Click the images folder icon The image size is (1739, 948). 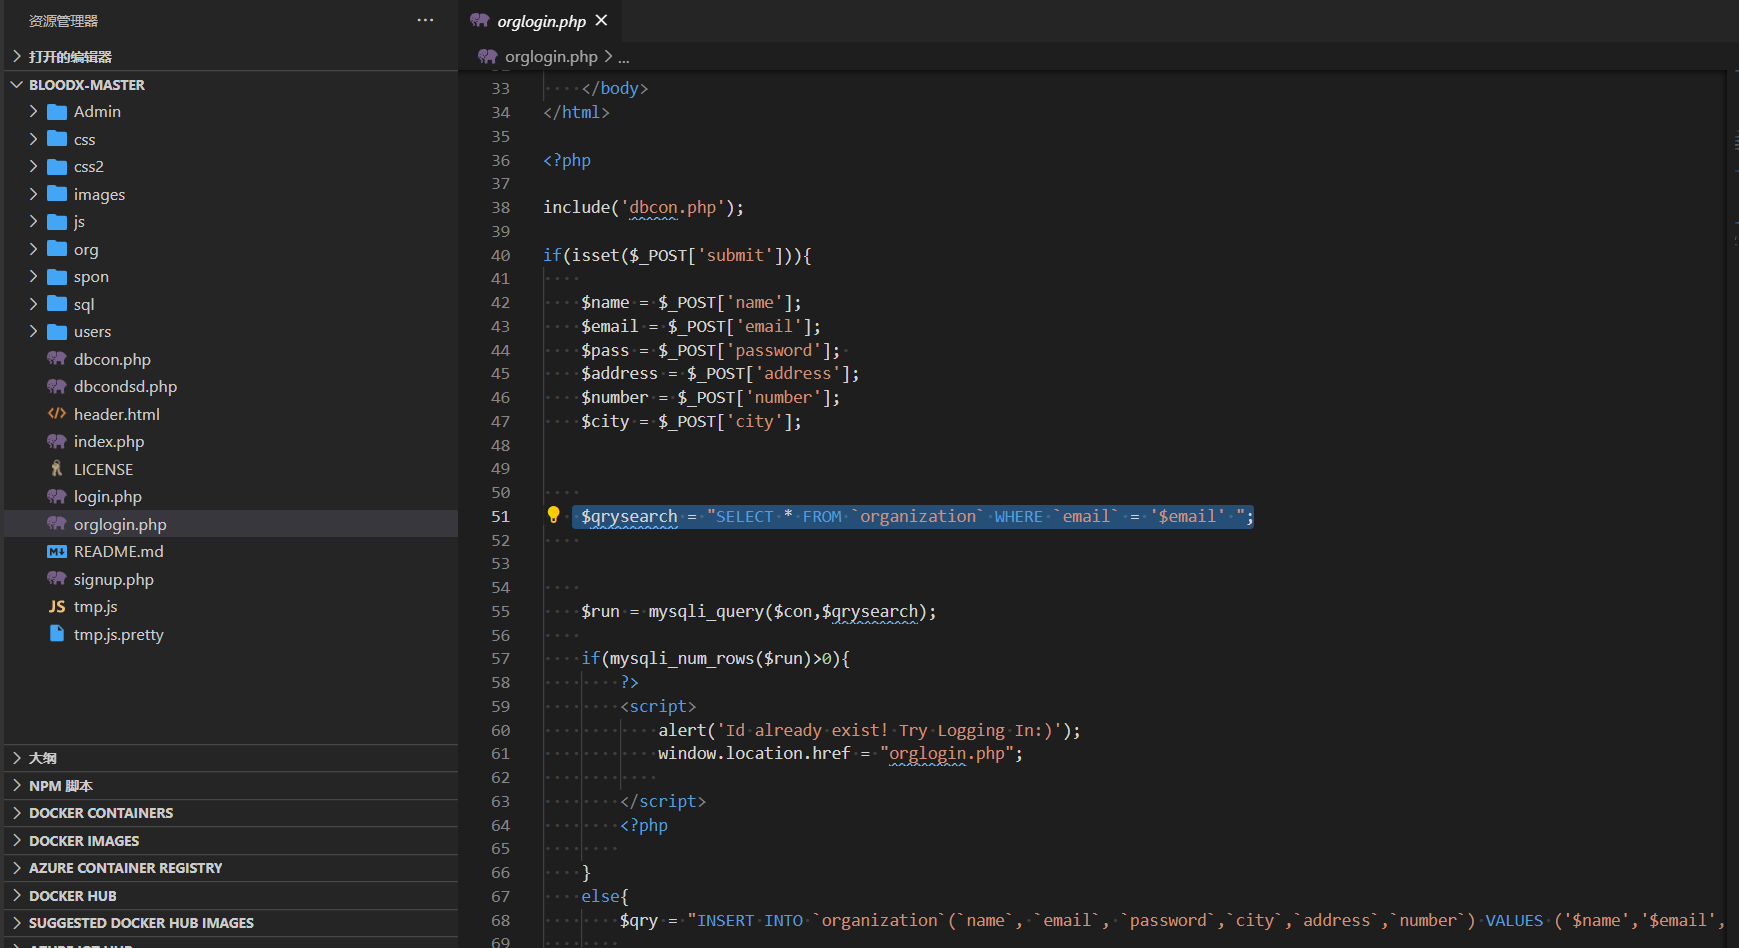pyautogui.click(x=57, y=194)
